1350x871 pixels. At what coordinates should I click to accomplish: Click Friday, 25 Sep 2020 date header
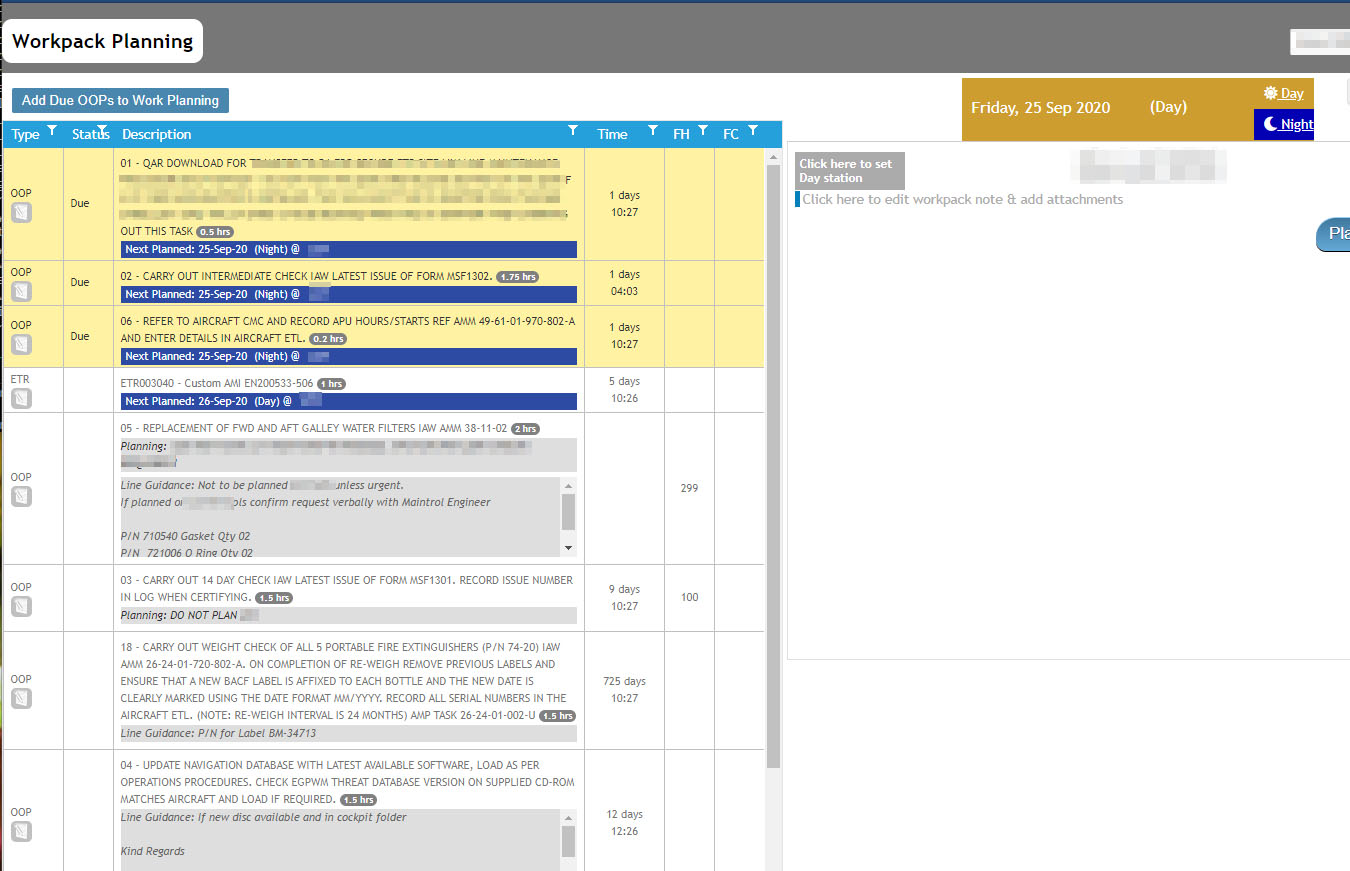(1040, 108)
